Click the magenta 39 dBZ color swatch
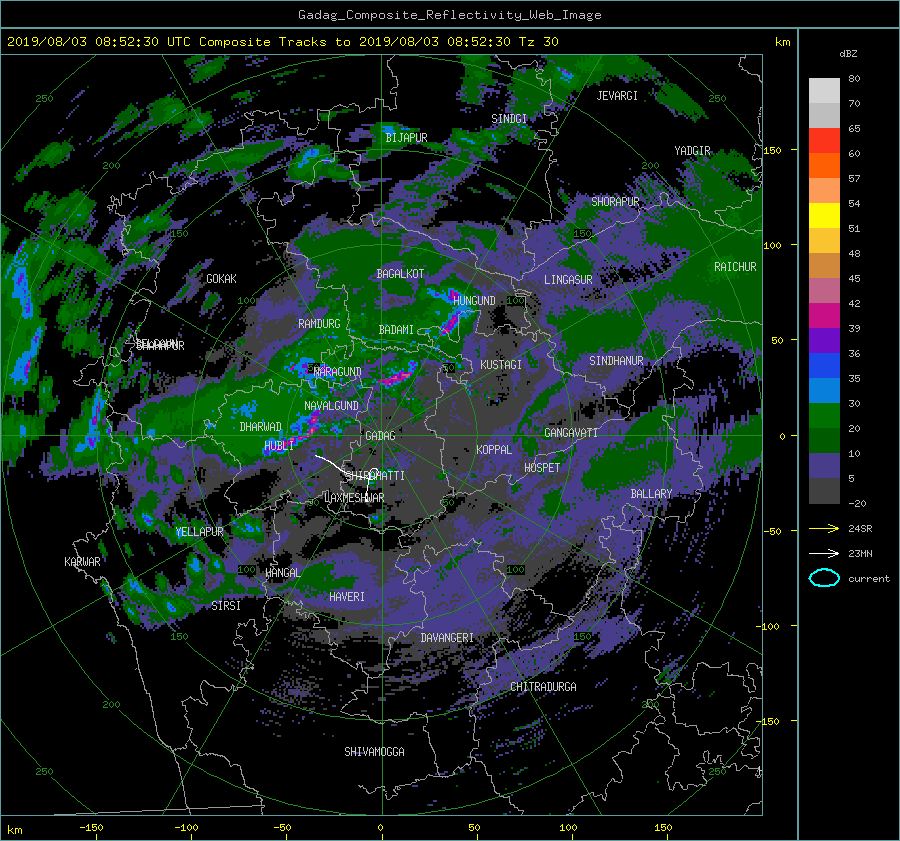Viewport: 900px width, 841px height. click(x=824, y=315)
